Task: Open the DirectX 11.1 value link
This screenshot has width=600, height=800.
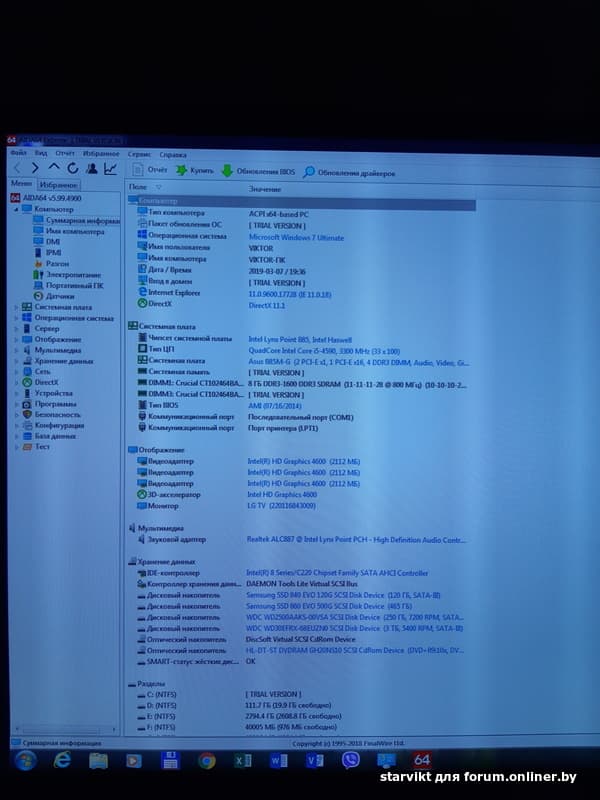Action: (266, 305)
